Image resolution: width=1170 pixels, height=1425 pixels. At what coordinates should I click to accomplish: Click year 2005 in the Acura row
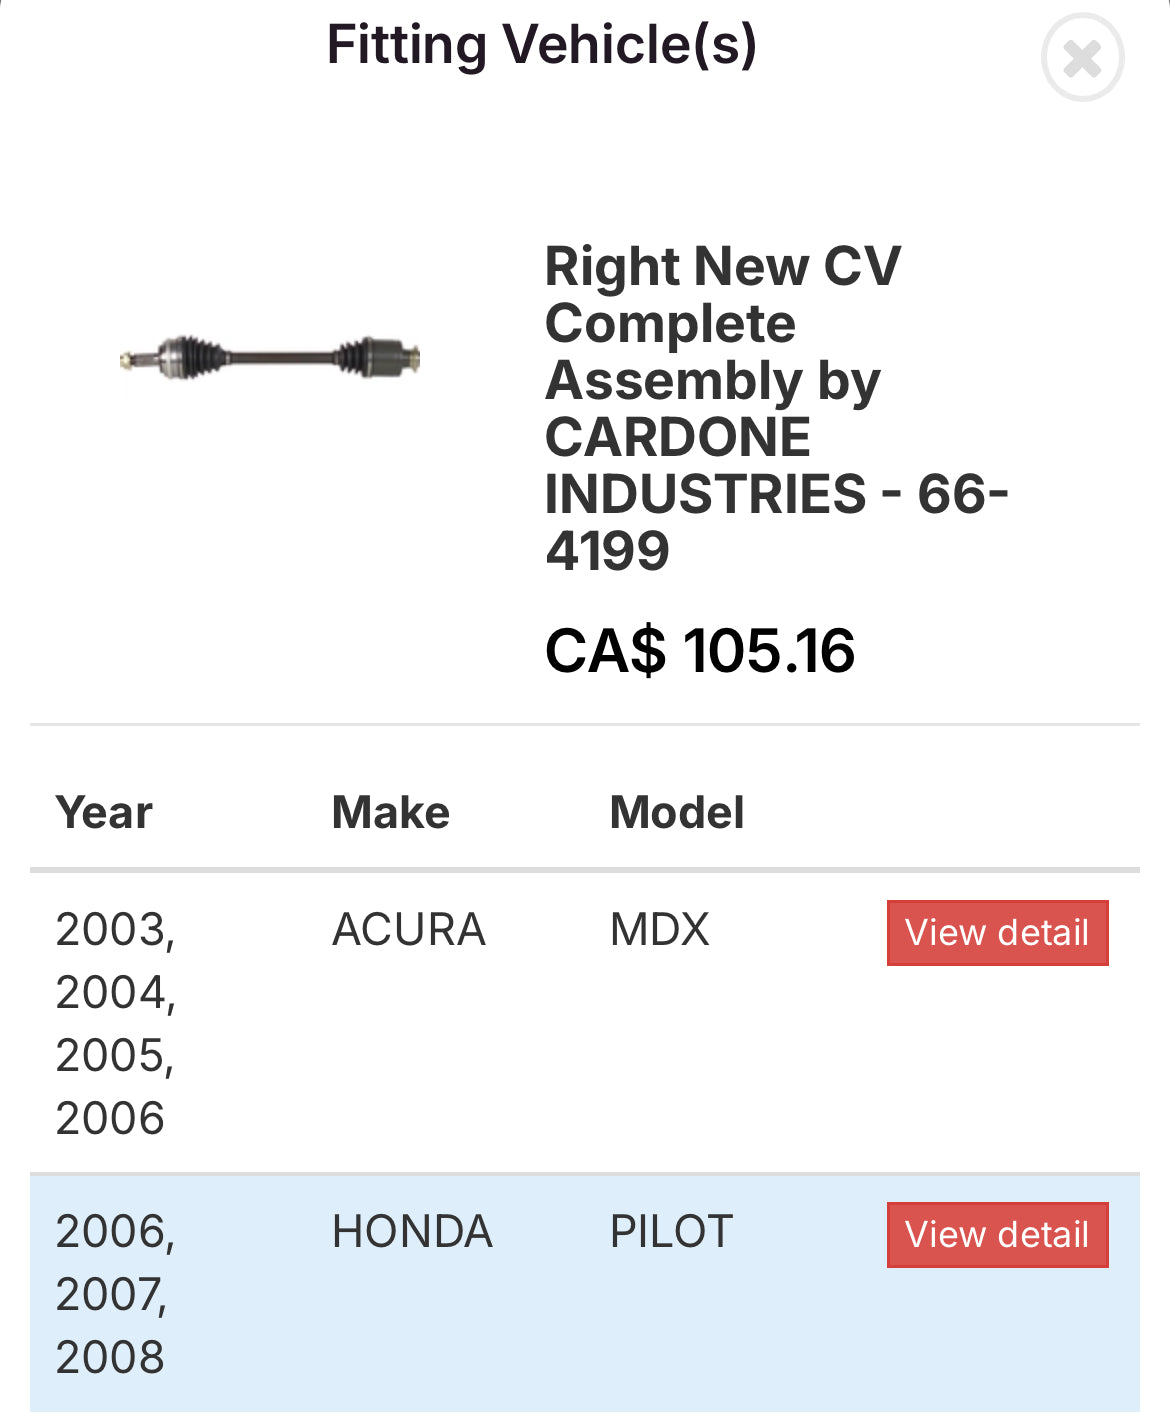point(113,1056)
